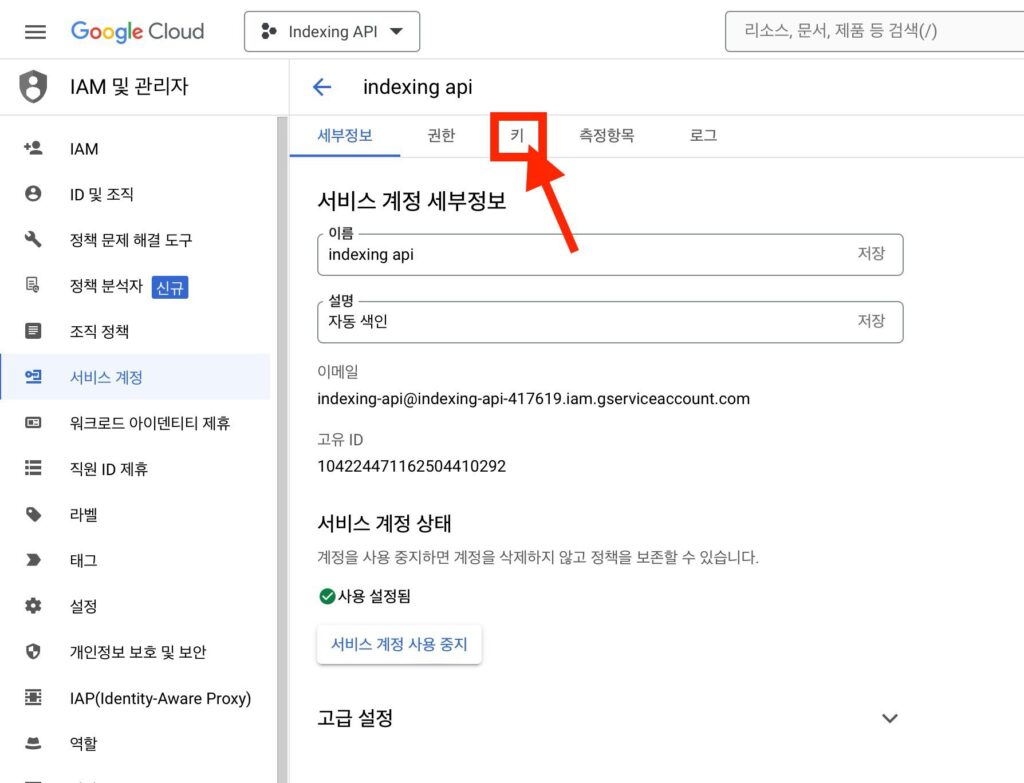1024x783 pixels.
Task: Open the hamburger navigation menu
Action: [x=35, y=31]
